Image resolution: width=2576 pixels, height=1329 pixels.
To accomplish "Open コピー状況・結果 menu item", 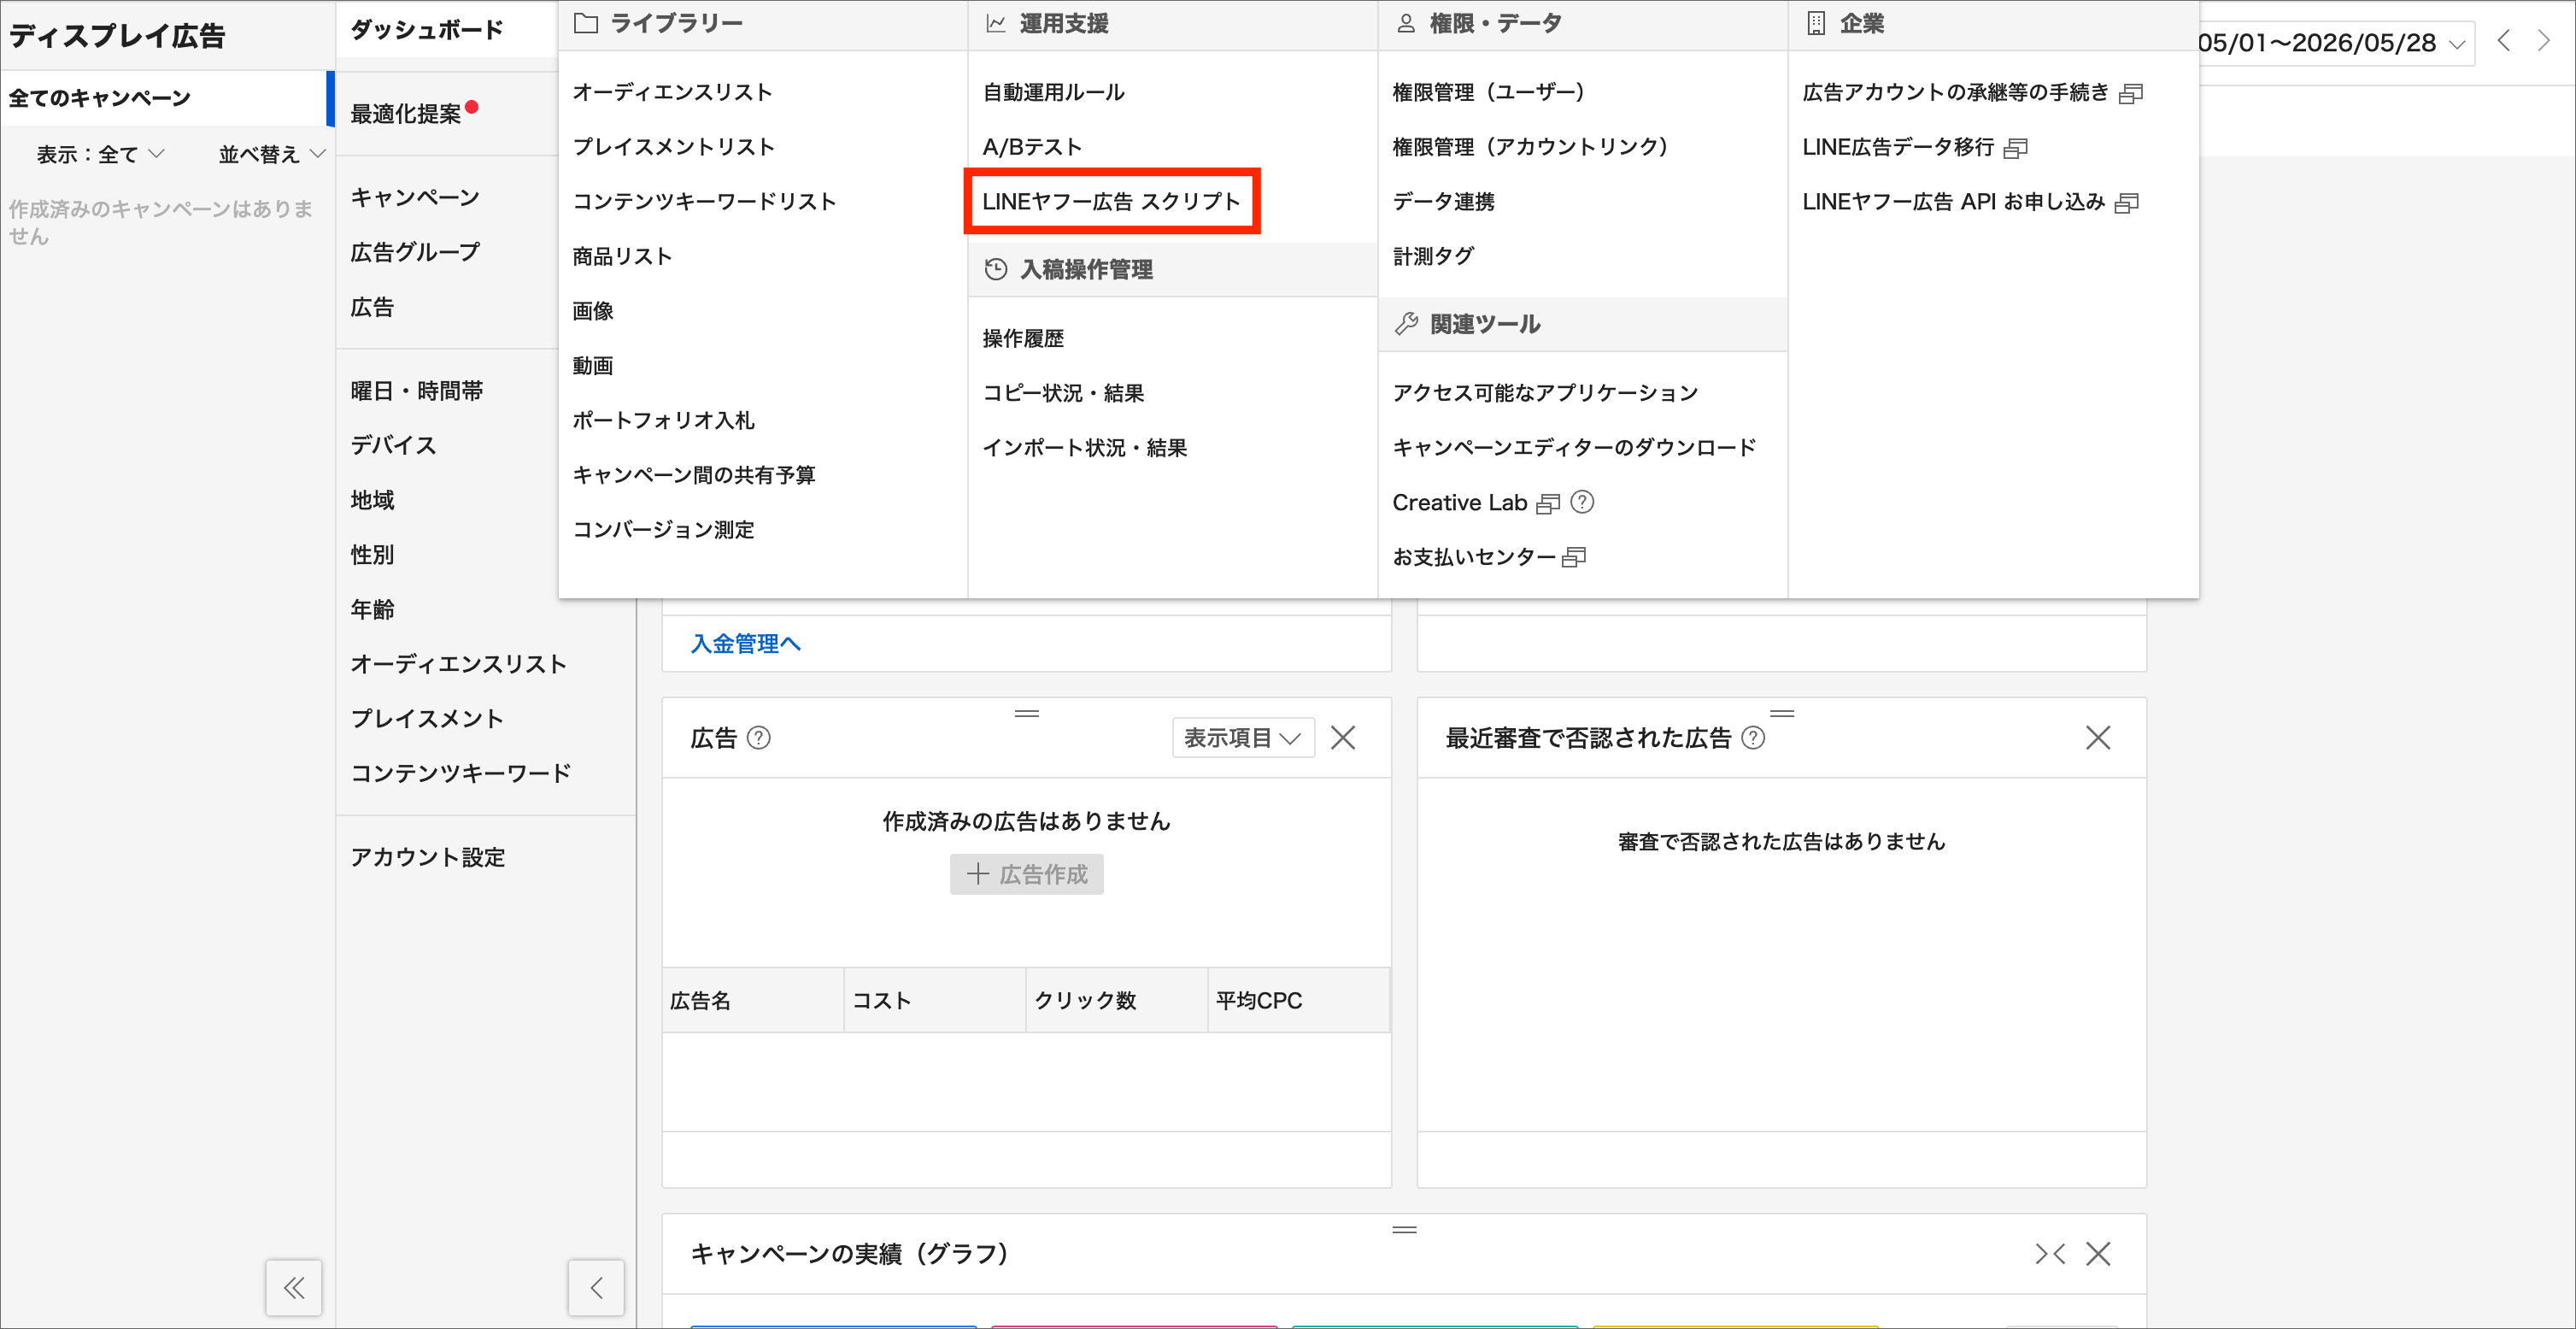I will (1063, 393).
